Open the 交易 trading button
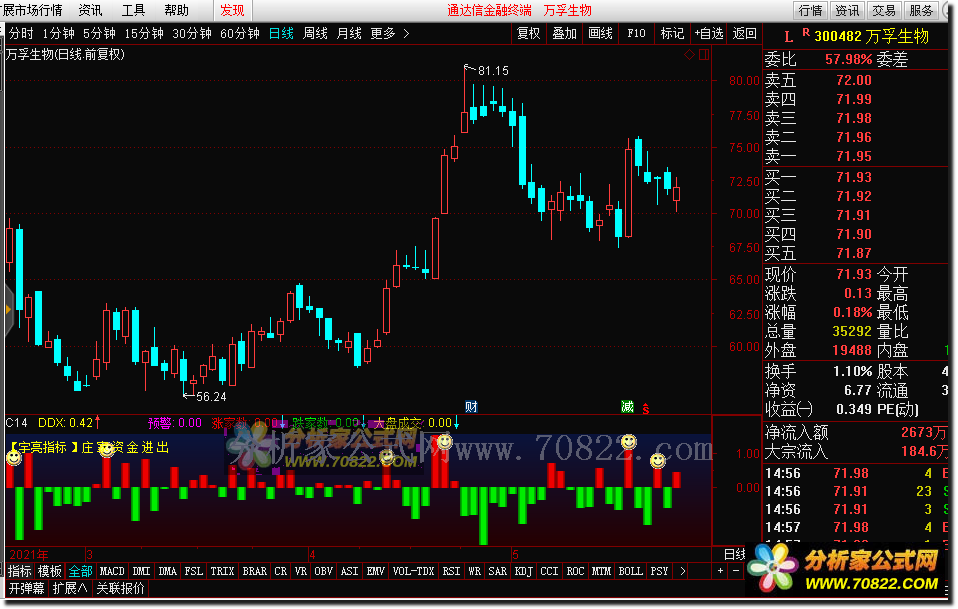This screenshot has height=609, width=958. point(884,10)
